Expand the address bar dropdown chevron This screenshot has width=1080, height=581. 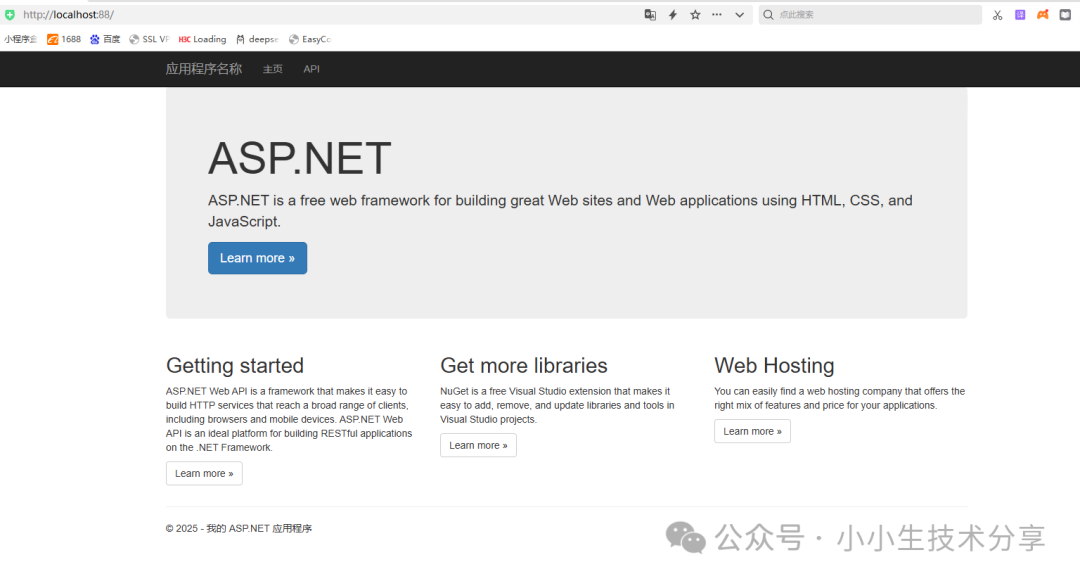[740, 15]
